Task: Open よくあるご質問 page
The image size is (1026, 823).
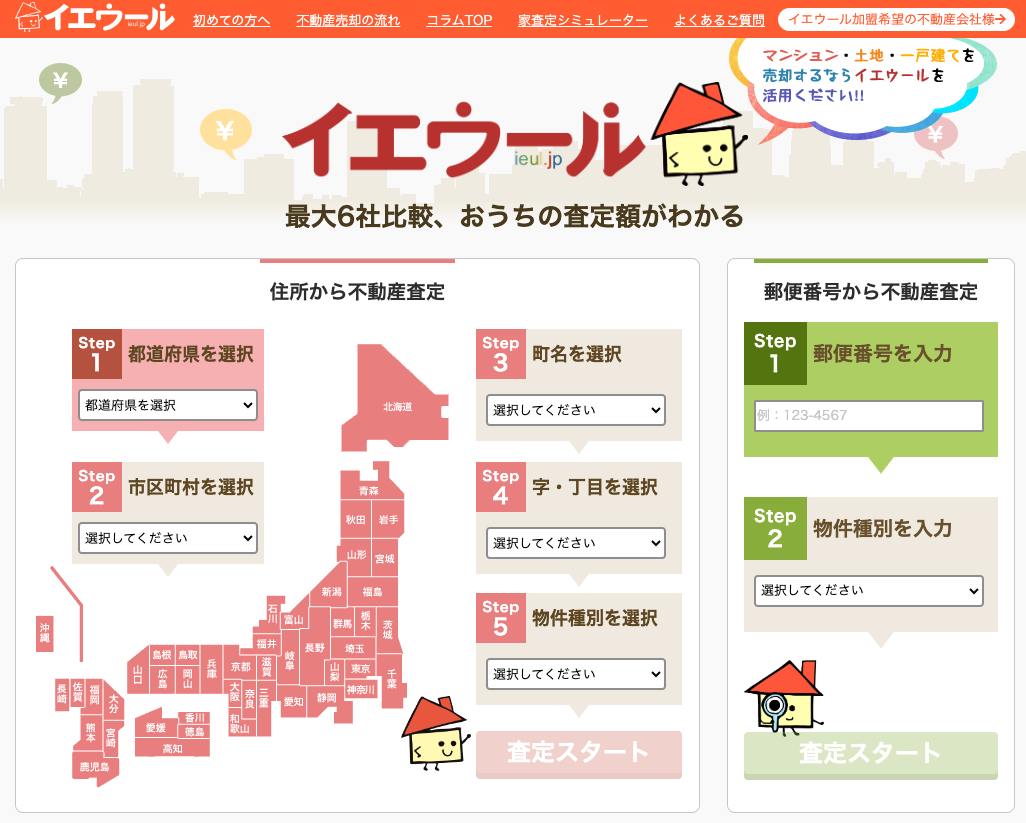Action: [x=719, y=20]
